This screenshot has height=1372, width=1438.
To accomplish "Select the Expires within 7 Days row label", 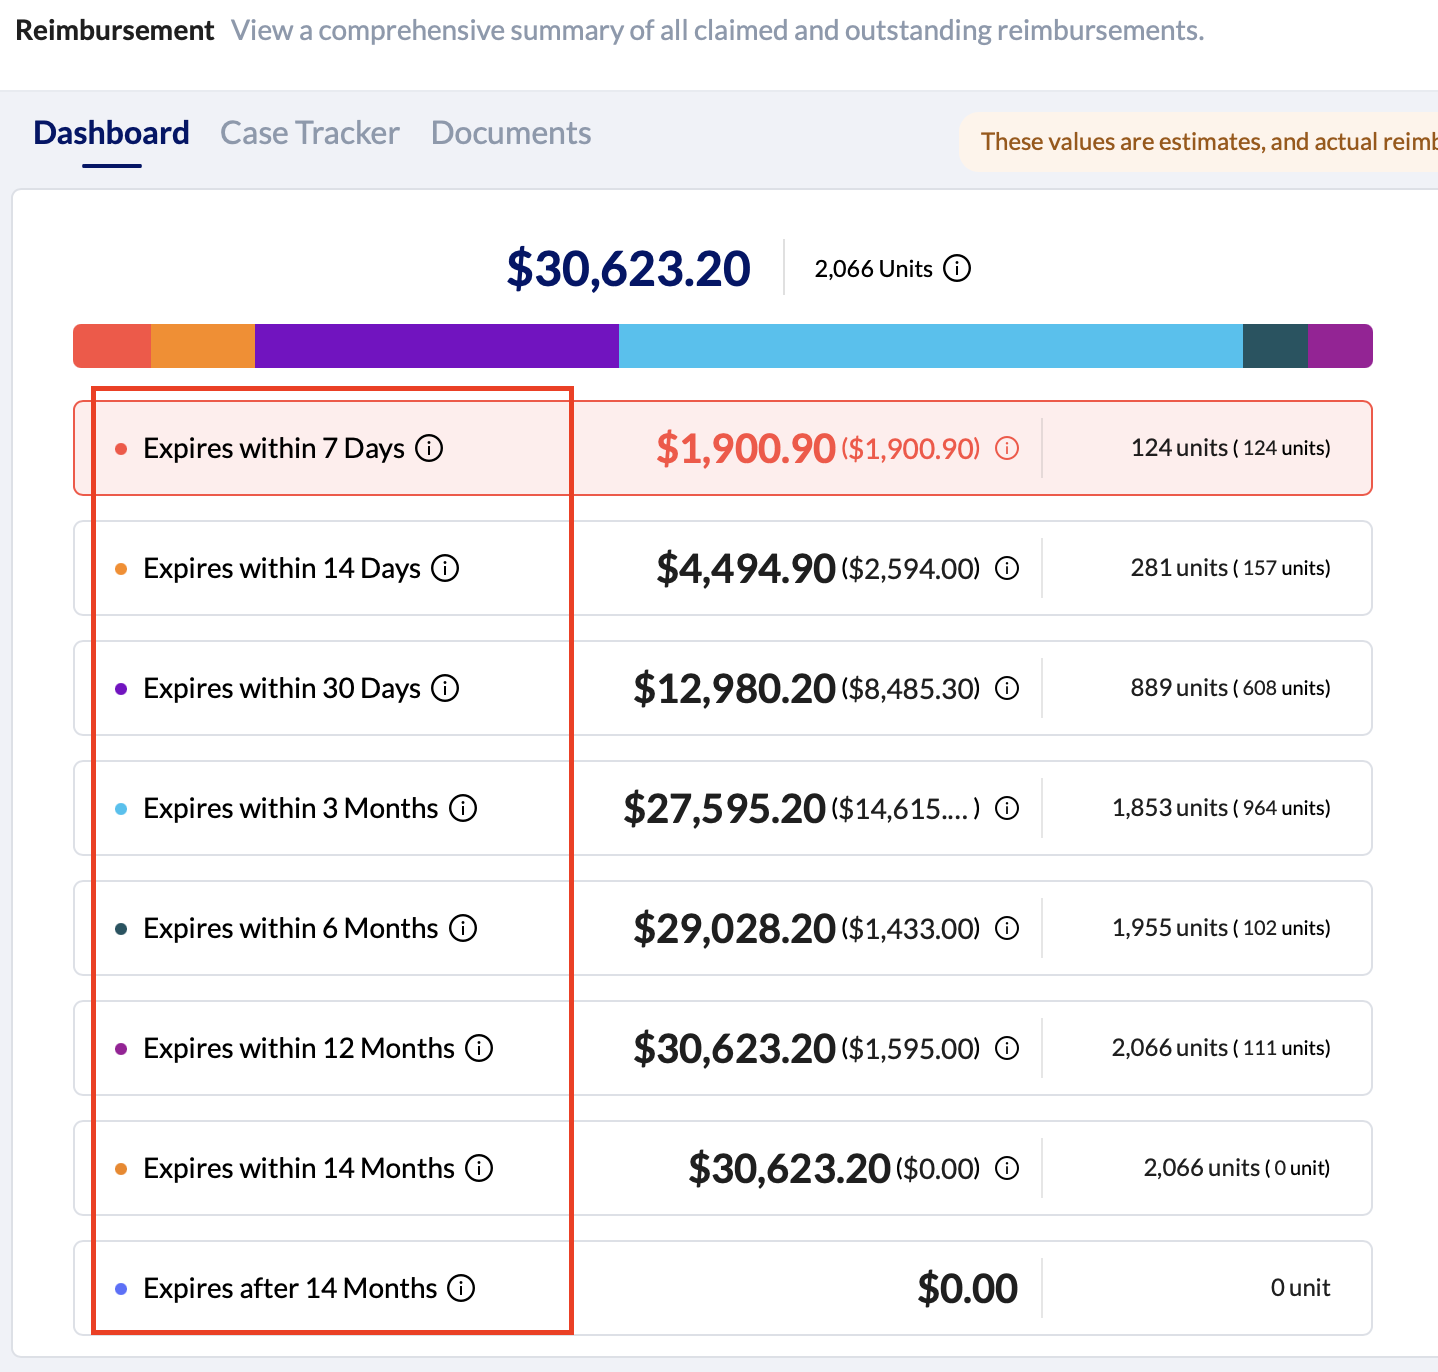I will click(x=273, y=448).
